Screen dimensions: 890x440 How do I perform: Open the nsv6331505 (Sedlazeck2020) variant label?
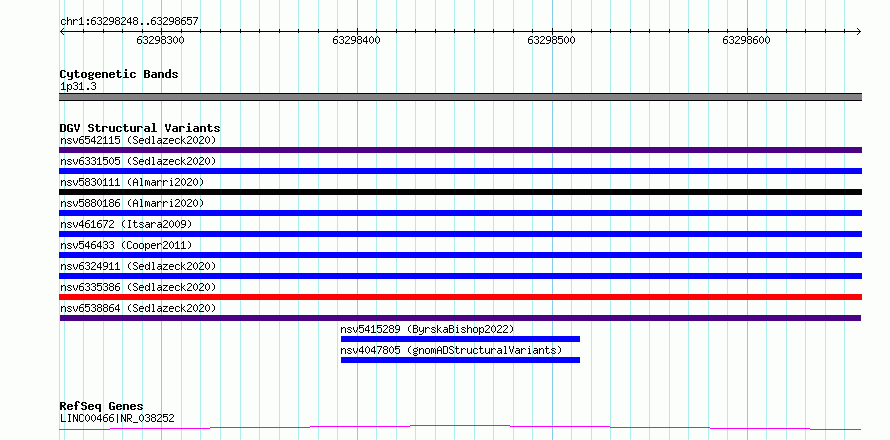point(138,161)
